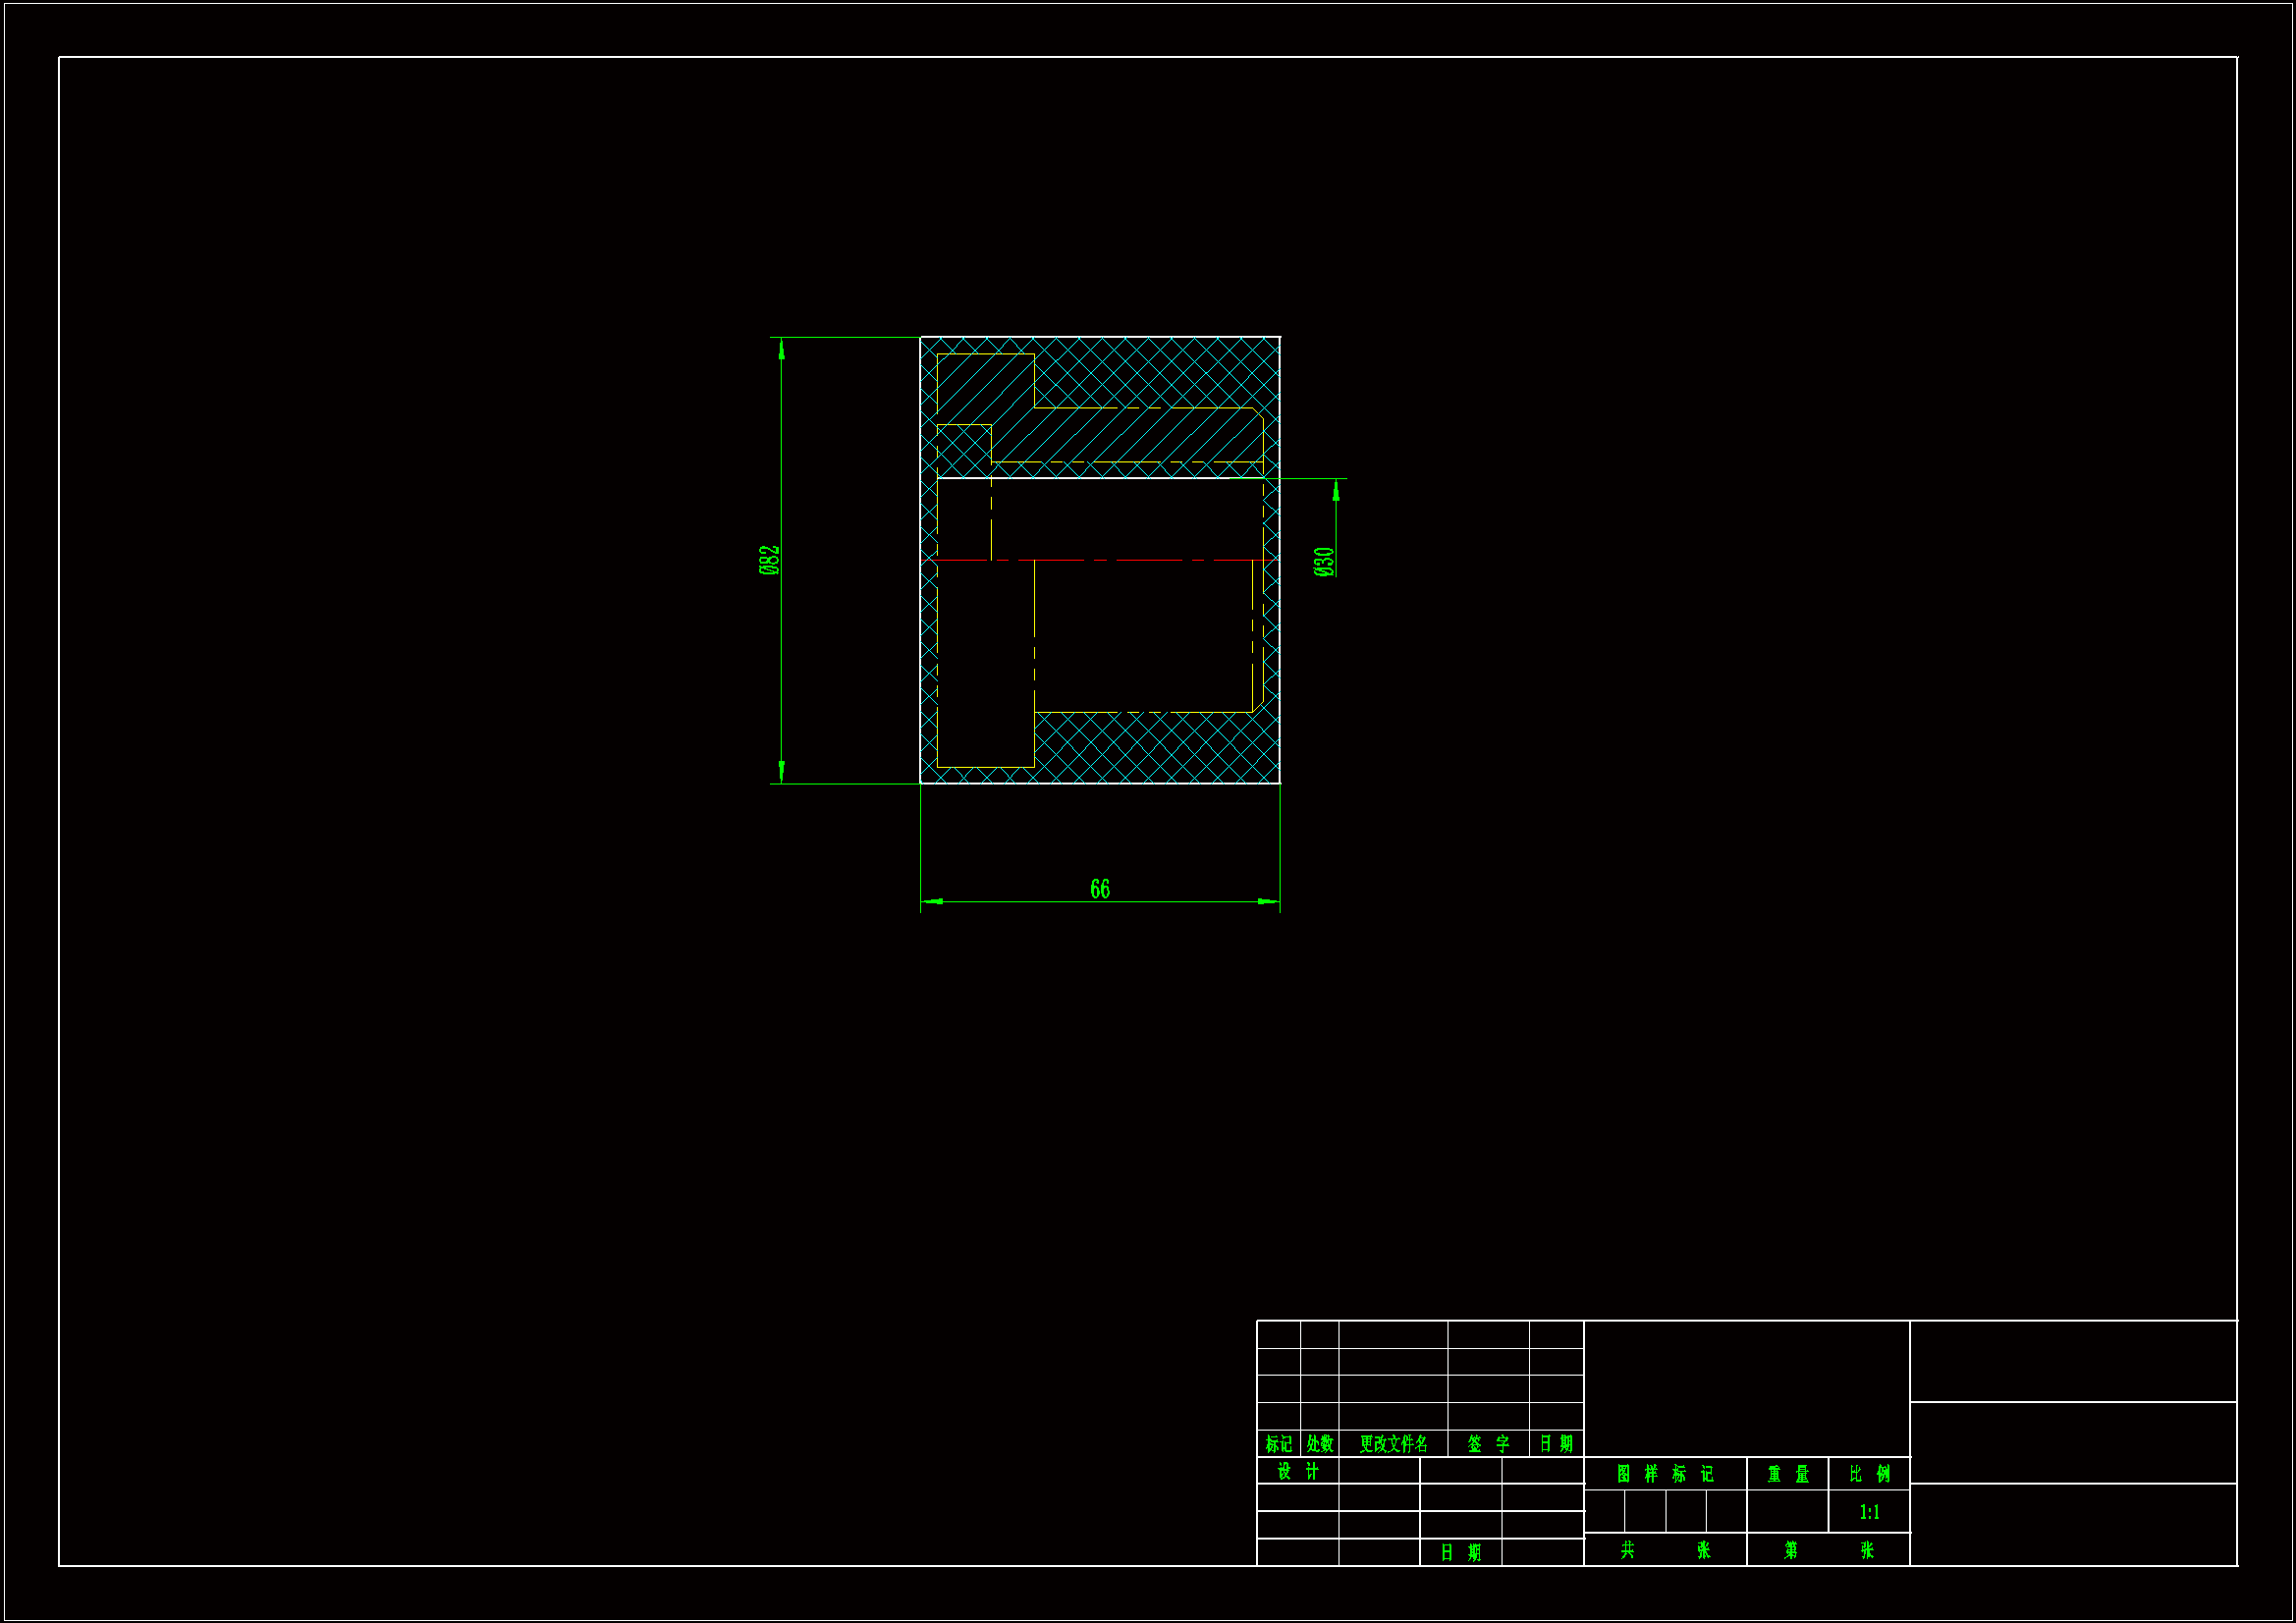Select the 图样标记 drawing mark label

[x=1665, y=1474]
